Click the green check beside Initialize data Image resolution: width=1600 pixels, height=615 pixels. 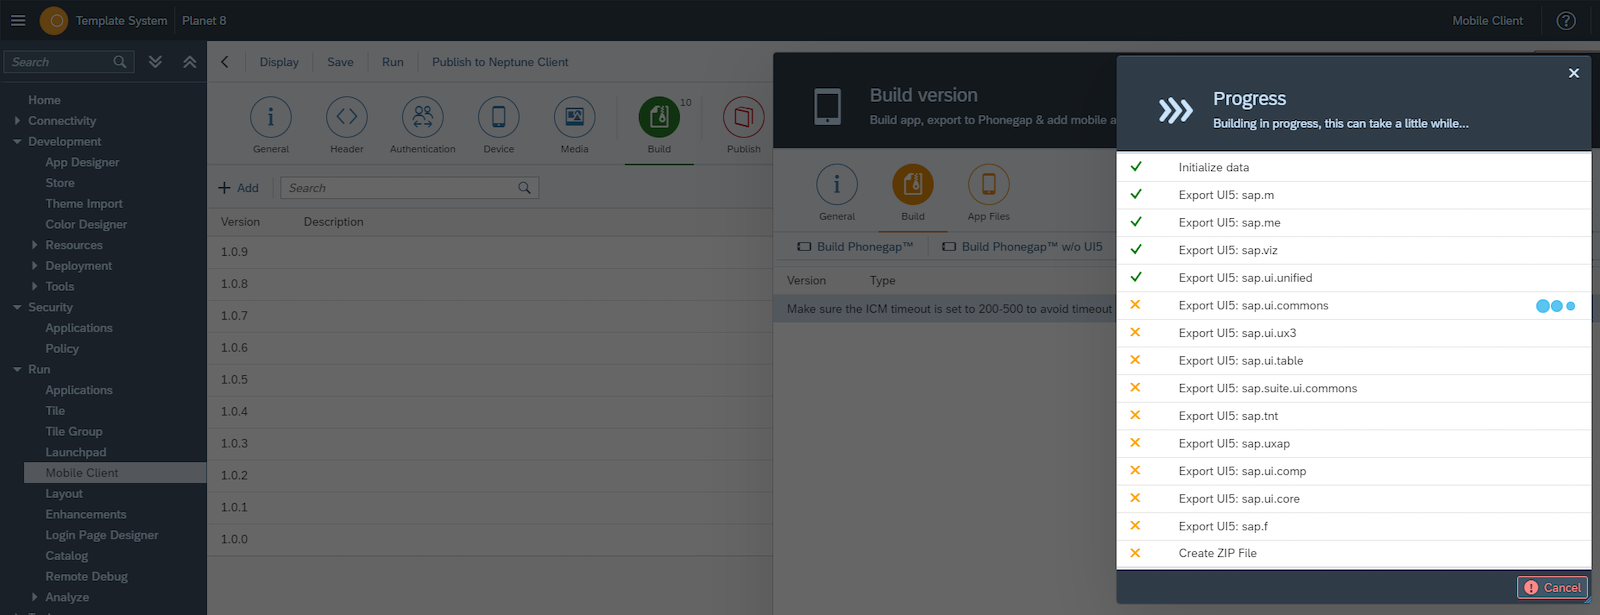tap(1136, 167)
